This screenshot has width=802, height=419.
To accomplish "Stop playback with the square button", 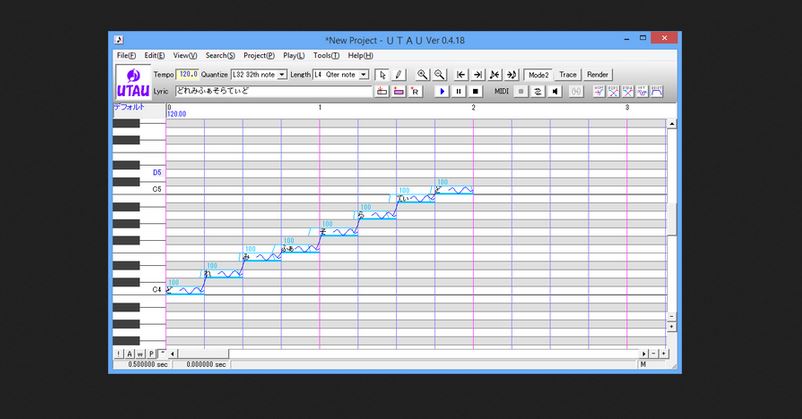I will [475, 91].
